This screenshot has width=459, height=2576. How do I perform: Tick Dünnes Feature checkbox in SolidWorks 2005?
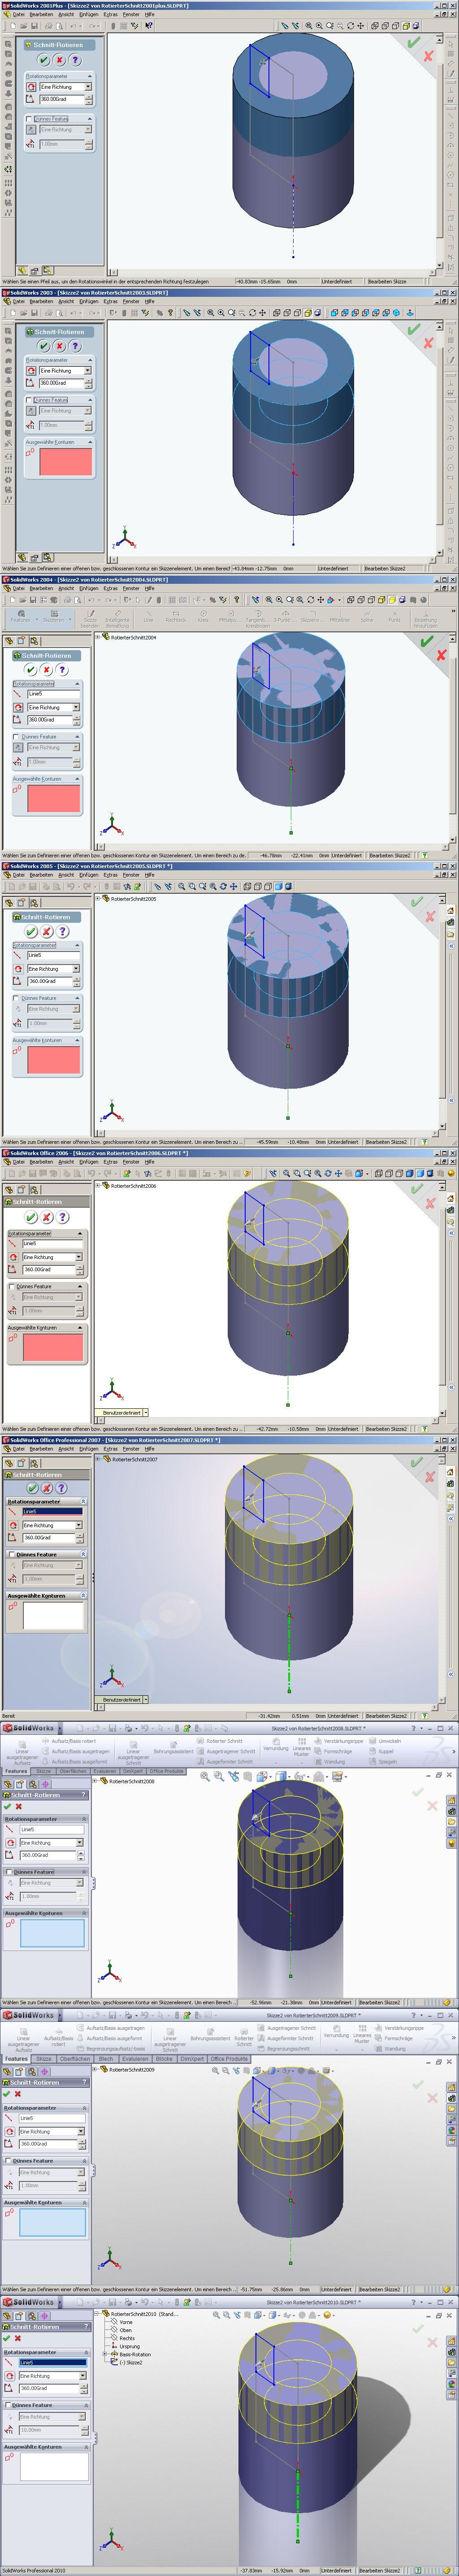[x=17, y=998]
